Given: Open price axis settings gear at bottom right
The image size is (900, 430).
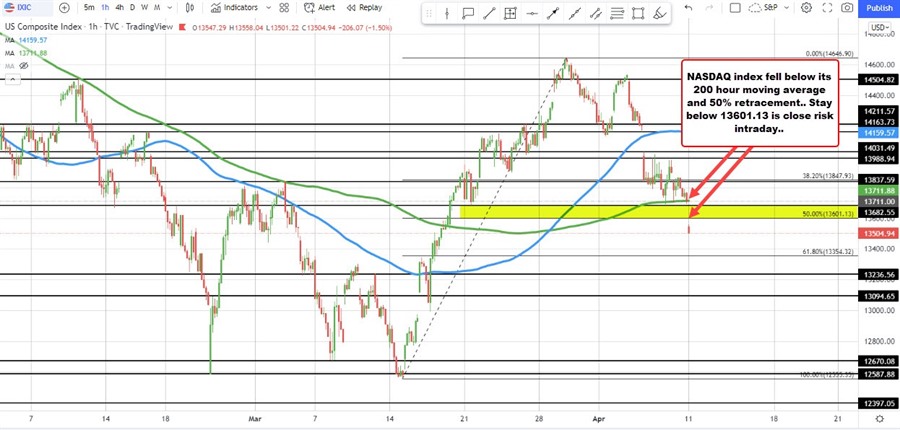Looking at the screenshot, I should pyautogui.click(x=879, y=419).
